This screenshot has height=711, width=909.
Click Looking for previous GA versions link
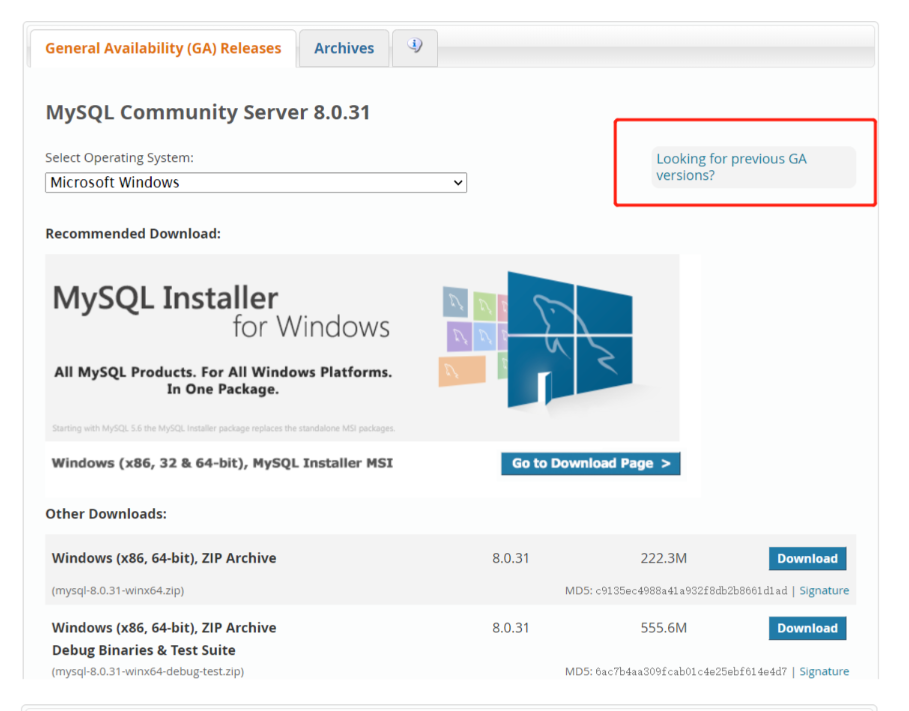coord(731,167)
